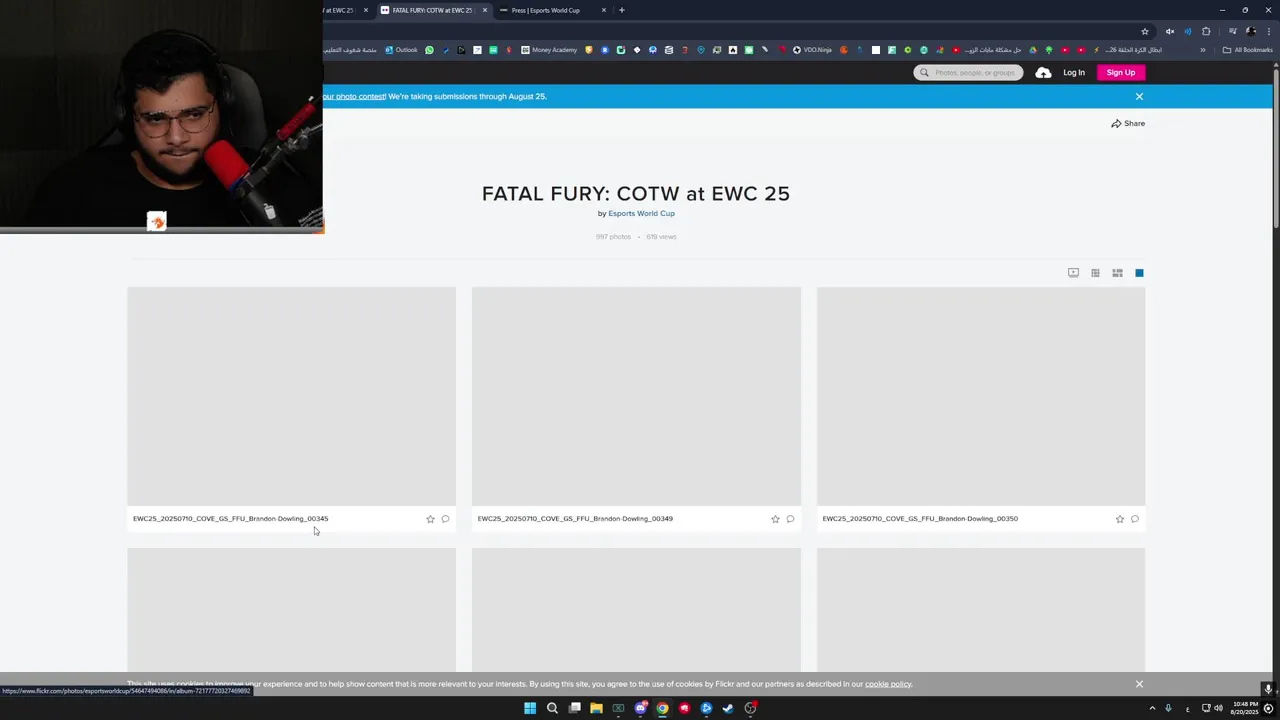The image size is (1280, 720).
Task: Expand the hidden bookmarks overflow chevron
Action: tap(1203, 50)
